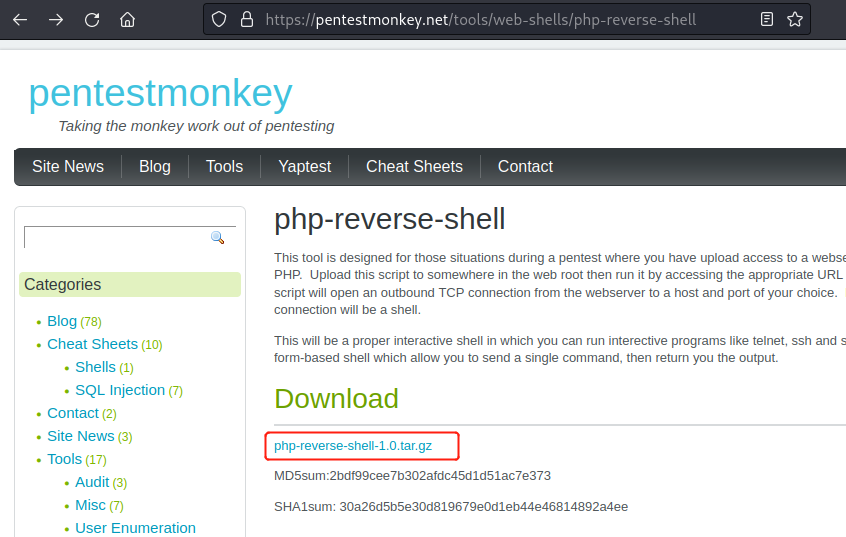Click the padlock site security icon
The image size is (846, 537).
coord(246,19)
